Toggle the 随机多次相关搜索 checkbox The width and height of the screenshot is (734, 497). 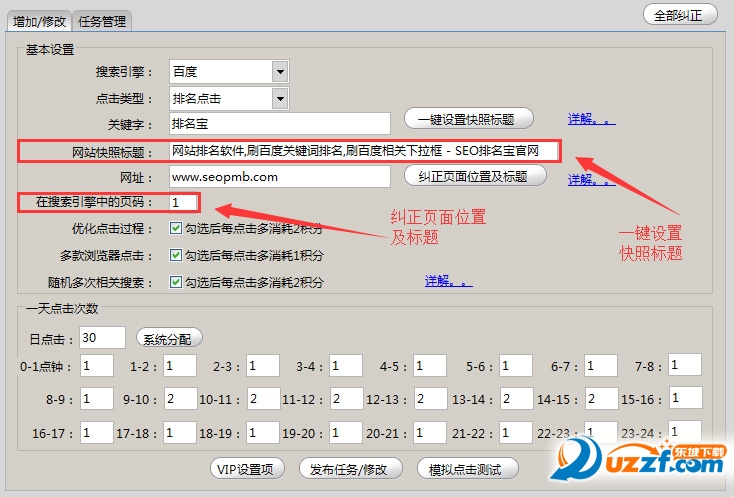[x=176, y=282]
